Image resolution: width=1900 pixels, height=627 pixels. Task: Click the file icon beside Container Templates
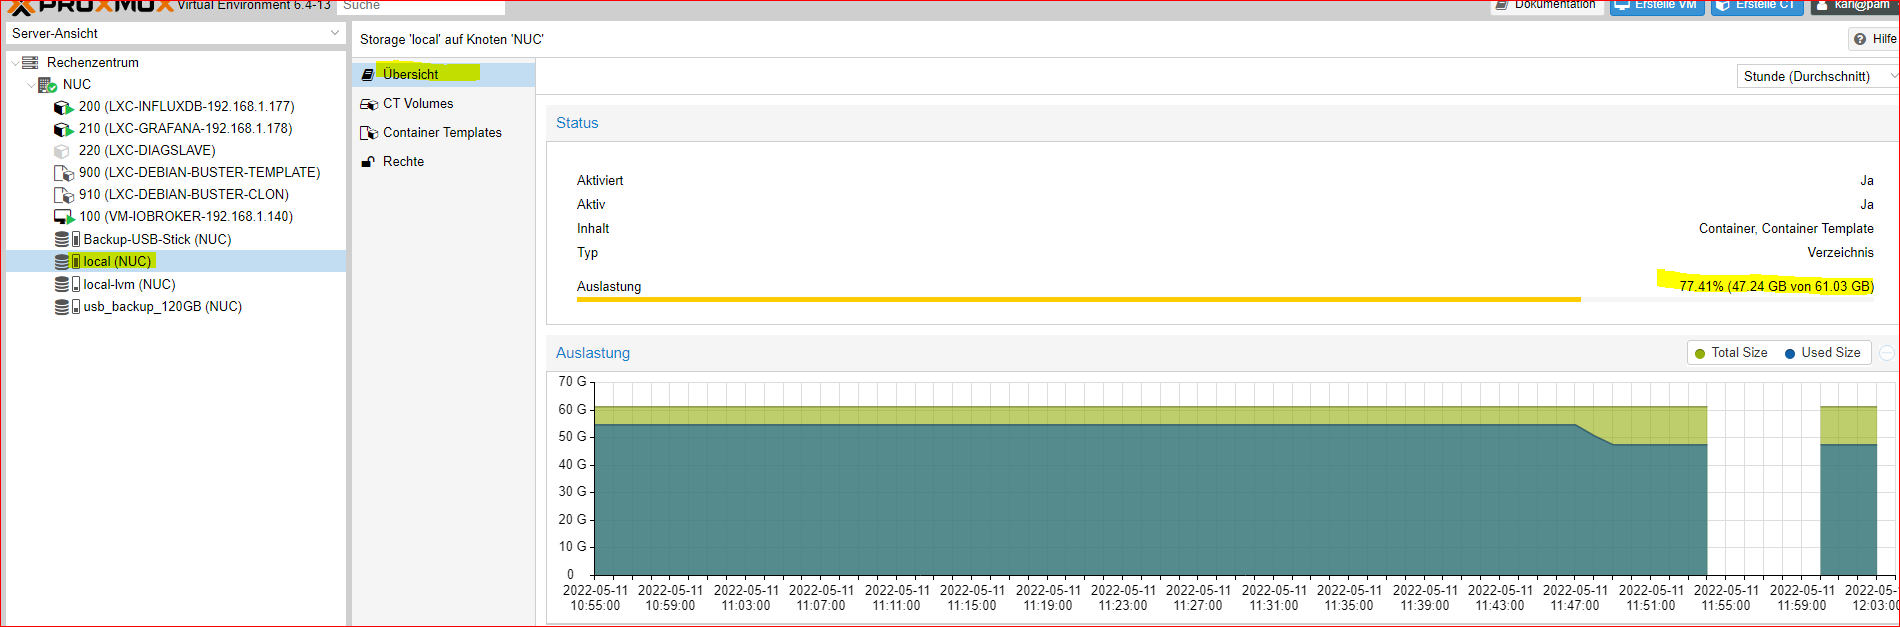[x=368, y=132]
